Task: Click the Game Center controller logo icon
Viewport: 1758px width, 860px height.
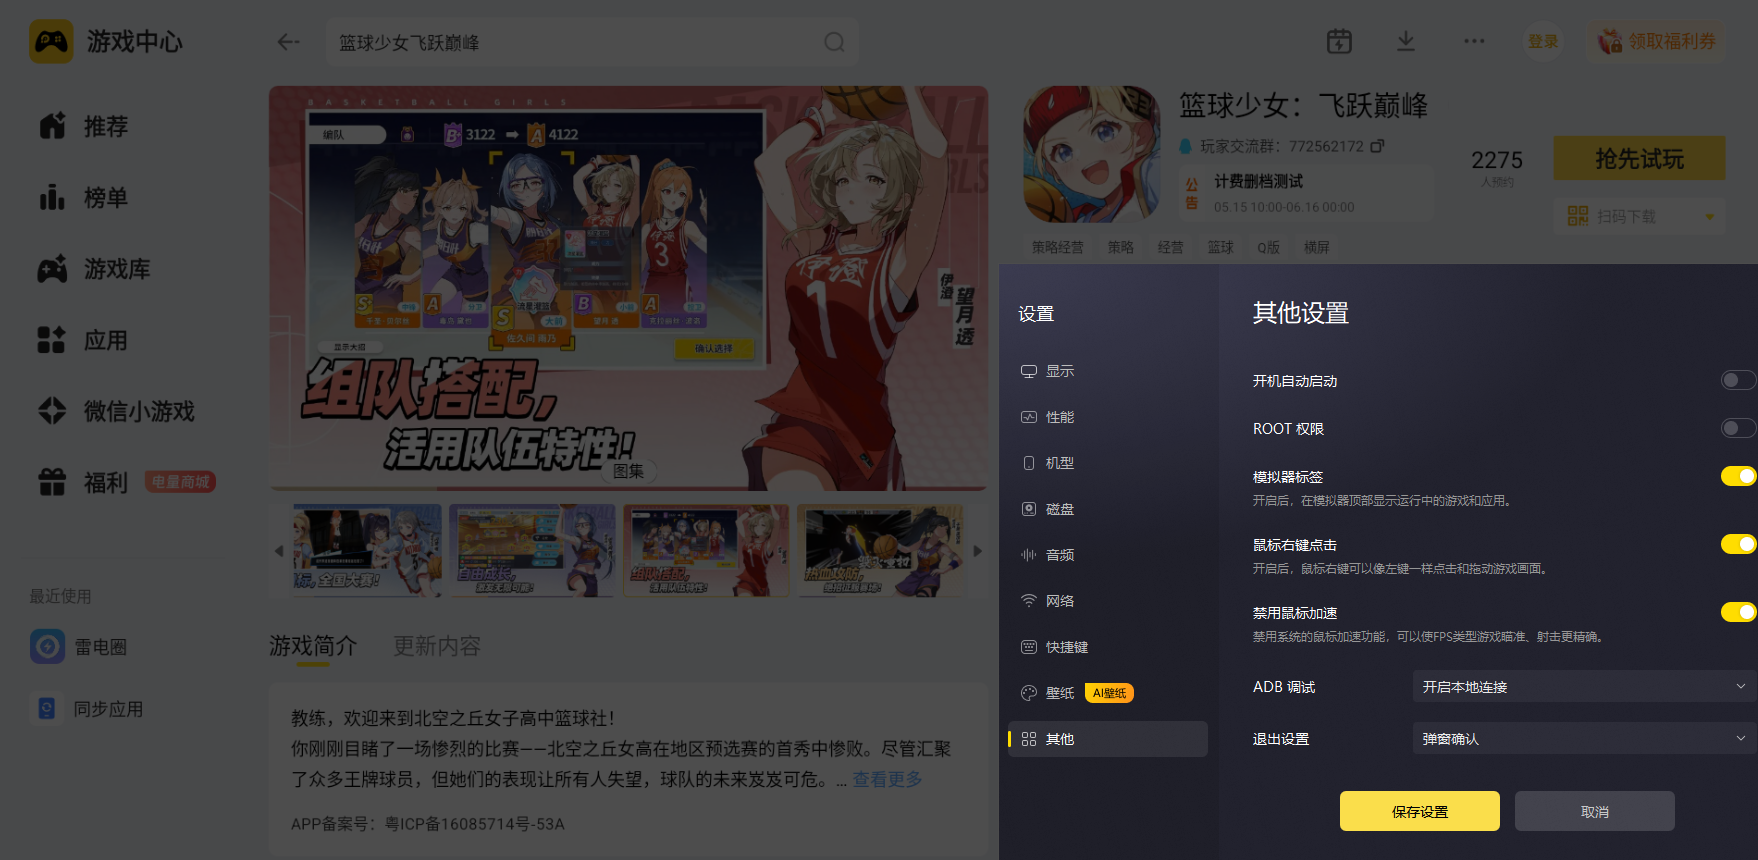Action: (x=51, y=42)
